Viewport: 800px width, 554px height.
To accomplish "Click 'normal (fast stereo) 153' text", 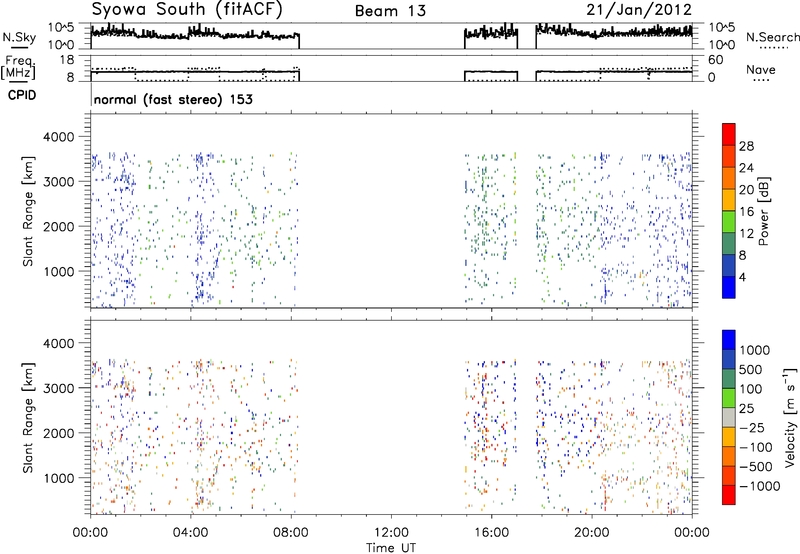I will point(173,99).
